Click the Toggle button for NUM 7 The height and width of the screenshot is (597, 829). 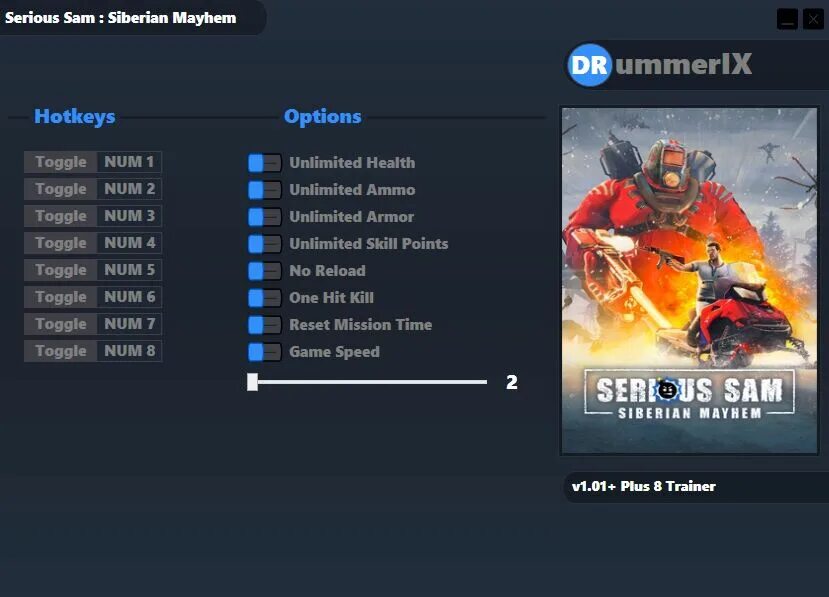pyautogui.click(x=60, y=324)
